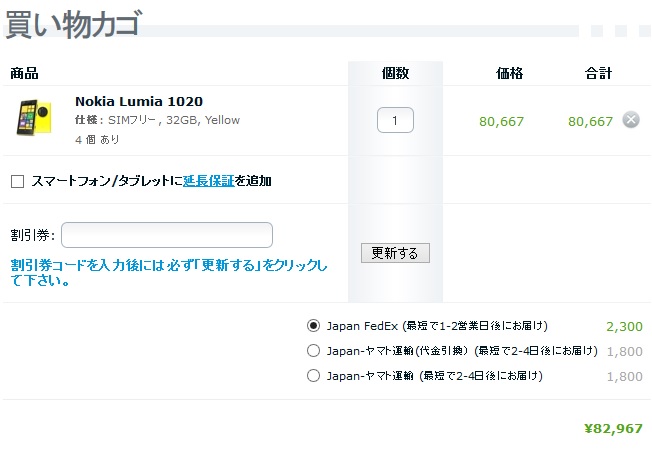Click the 更新する button
This screenshot has width=652, height=449.
395,253
